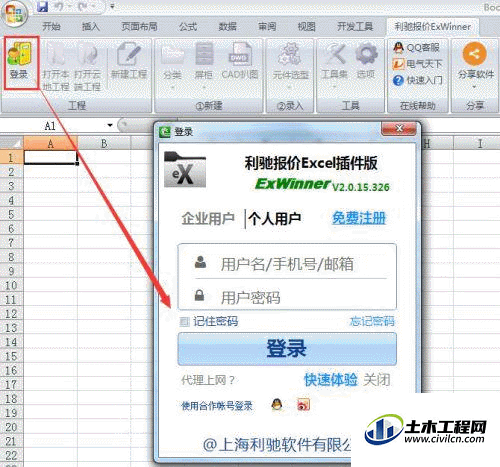Open the 插入 ribbon tab
500x467 pixels.
[x=91, y=27]
